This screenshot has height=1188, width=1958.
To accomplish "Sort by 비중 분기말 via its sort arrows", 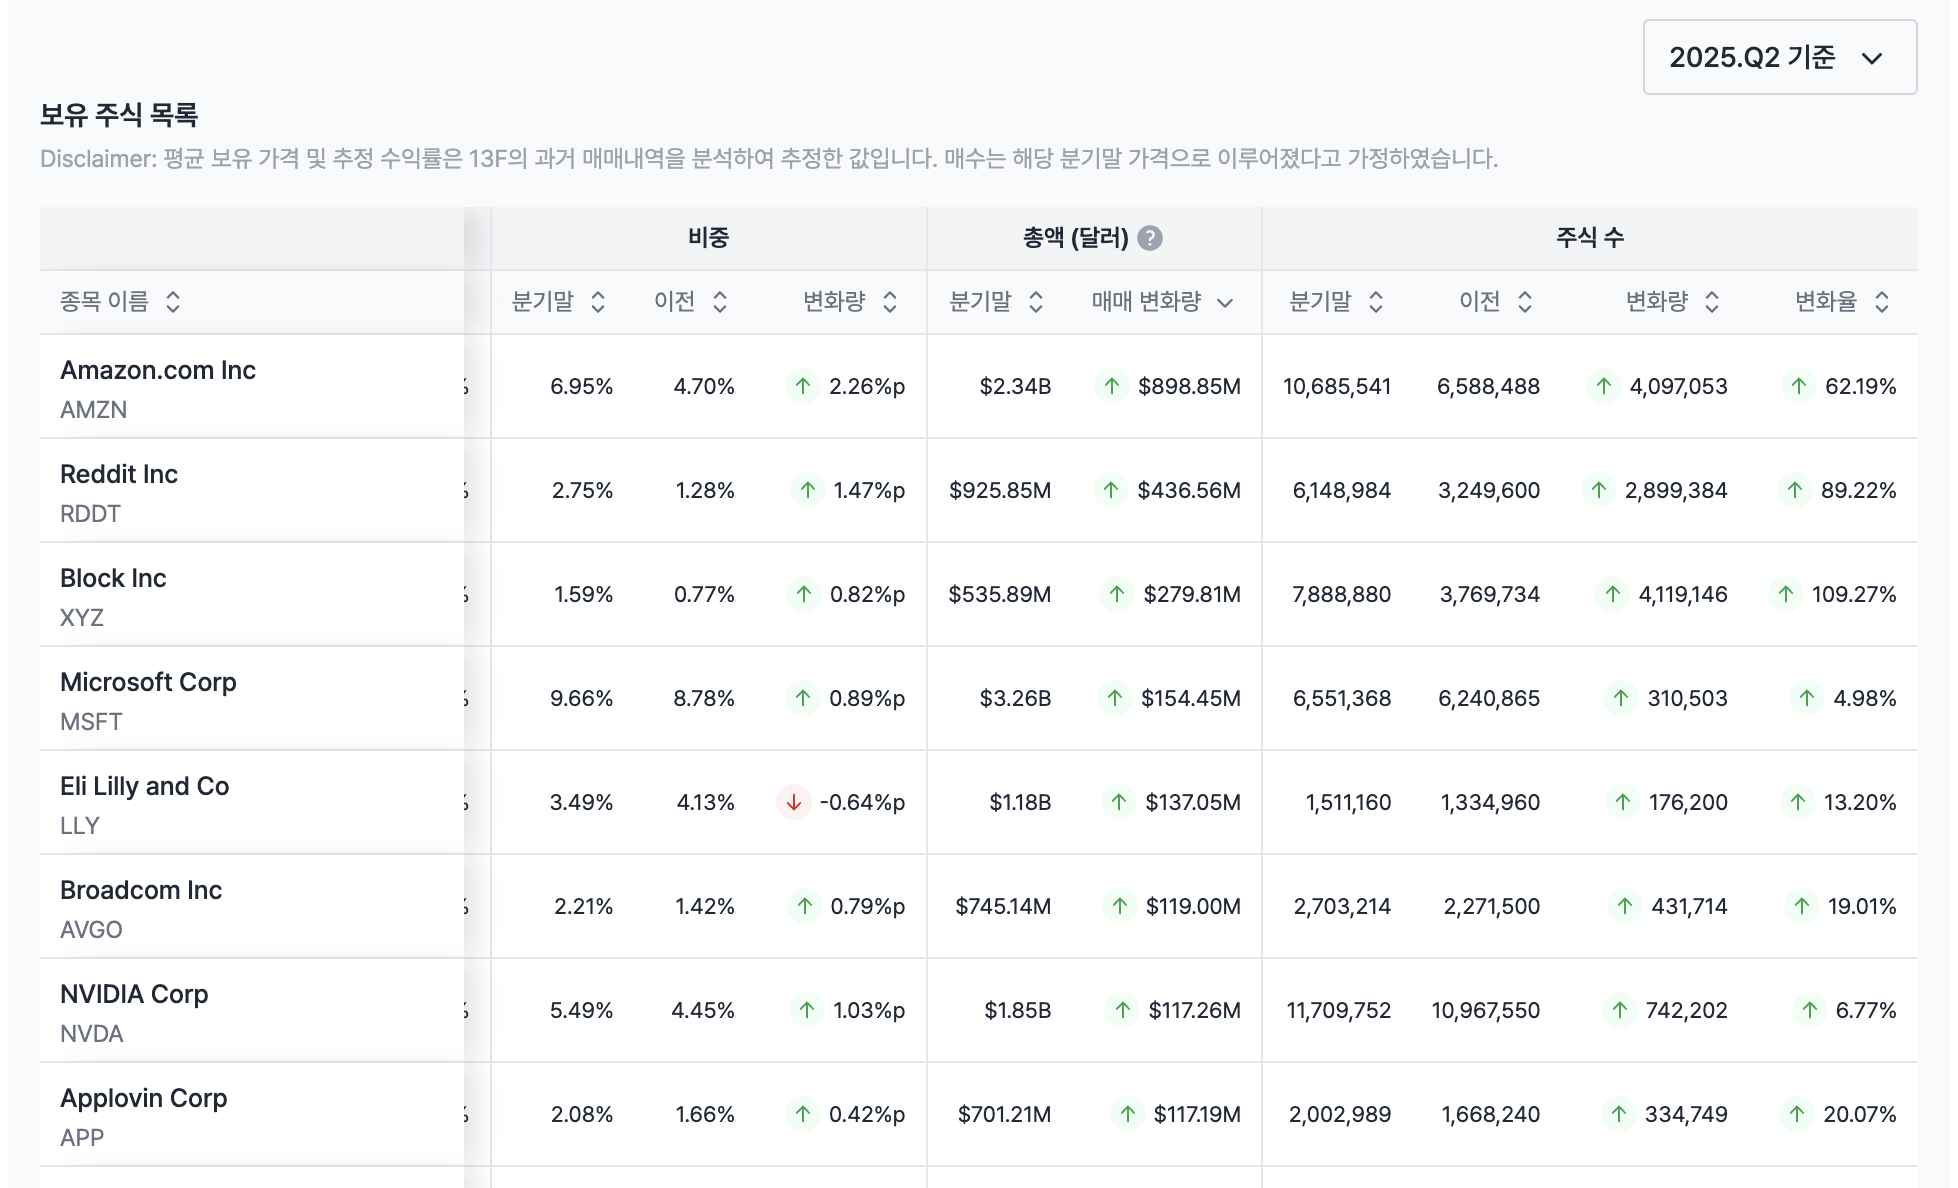I will [598, 302].
